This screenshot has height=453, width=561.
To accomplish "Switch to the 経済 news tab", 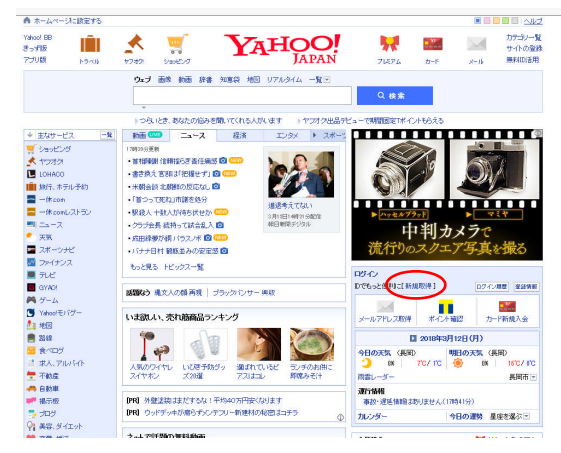I will point(240,135).
